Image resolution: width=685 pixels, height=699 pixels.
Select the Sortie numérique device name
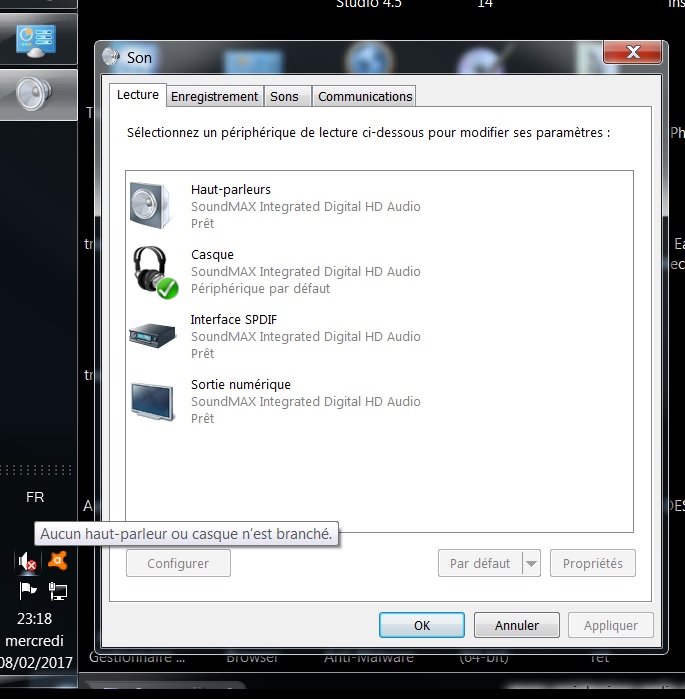tap(241, 384)
